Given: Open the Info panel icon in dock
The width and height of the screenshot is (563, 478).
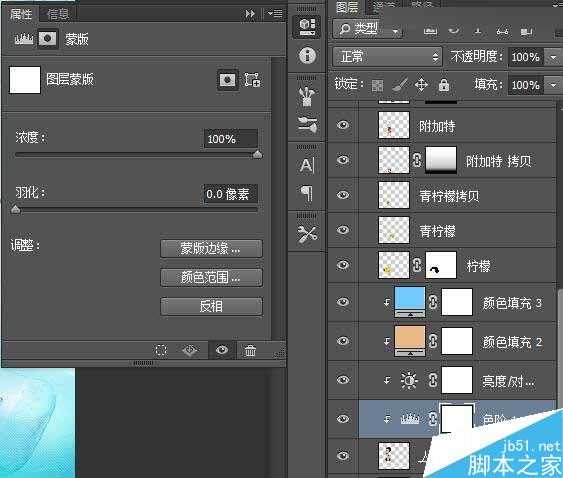Looking at the screenshot, I should [x=307, y=55].
